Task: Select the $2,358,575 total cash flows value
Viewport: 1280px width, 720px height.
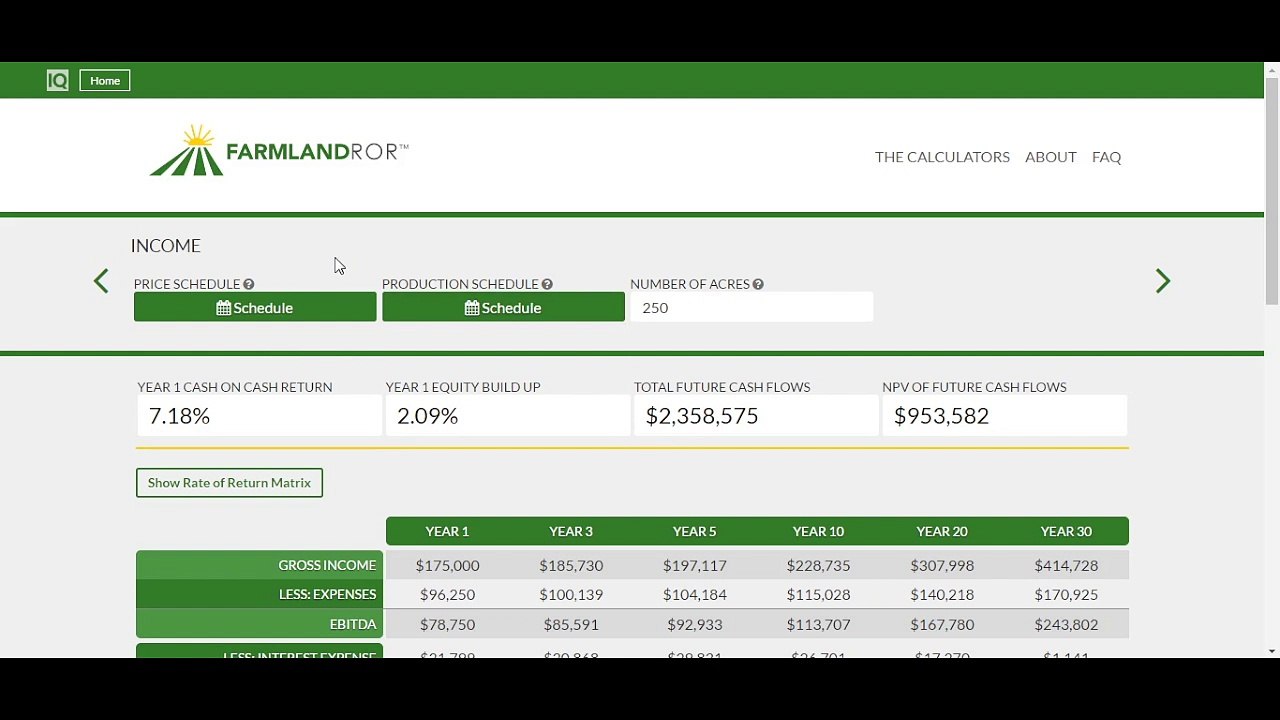Action: [702, 416]
